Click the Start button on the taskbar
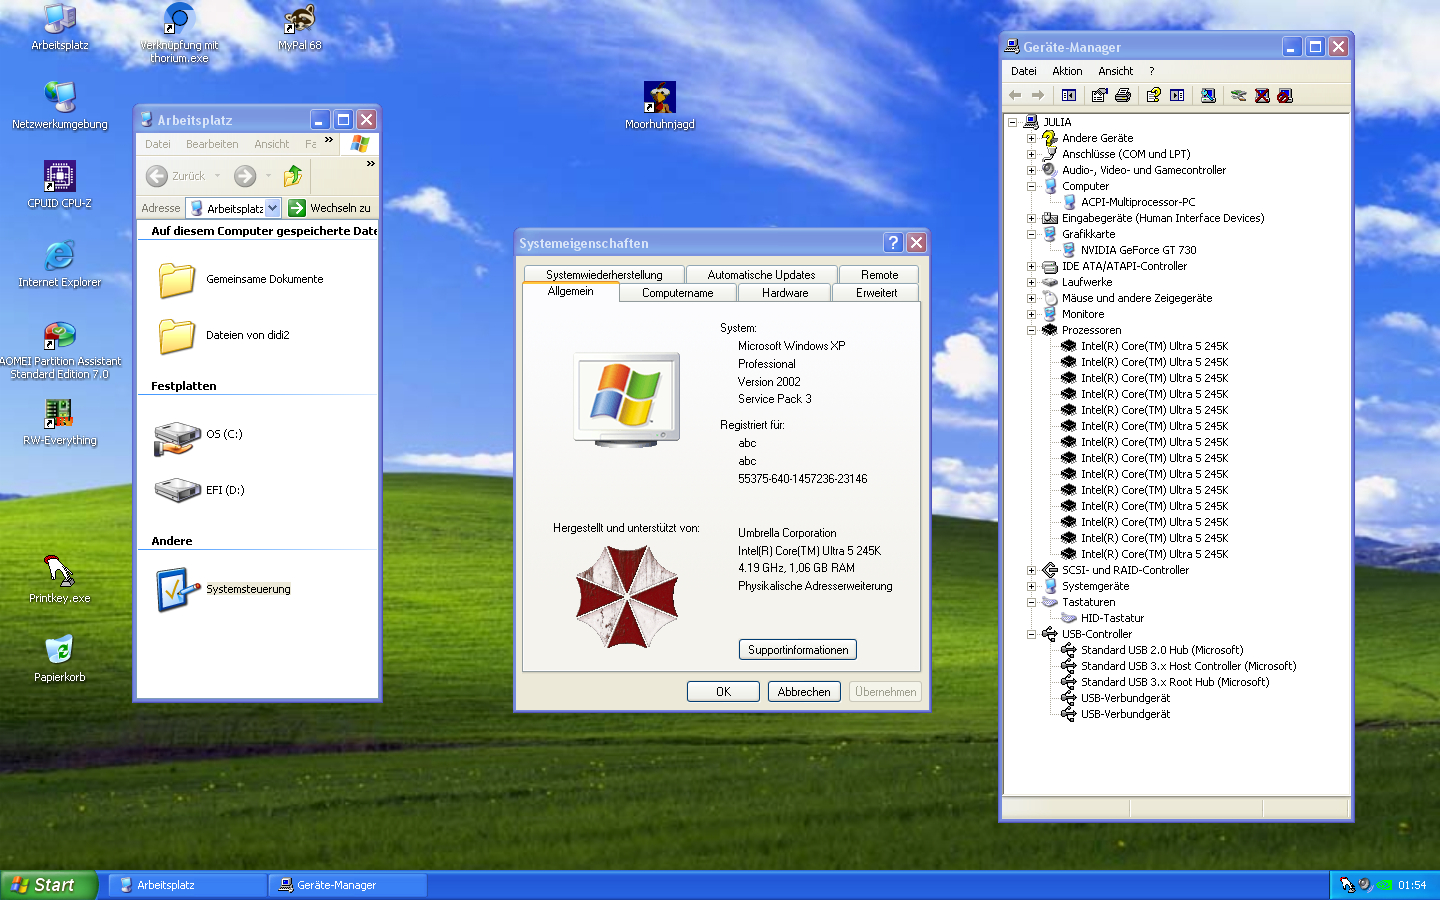This screenshot has width=1440, height=900. click(x=47, y=885)
